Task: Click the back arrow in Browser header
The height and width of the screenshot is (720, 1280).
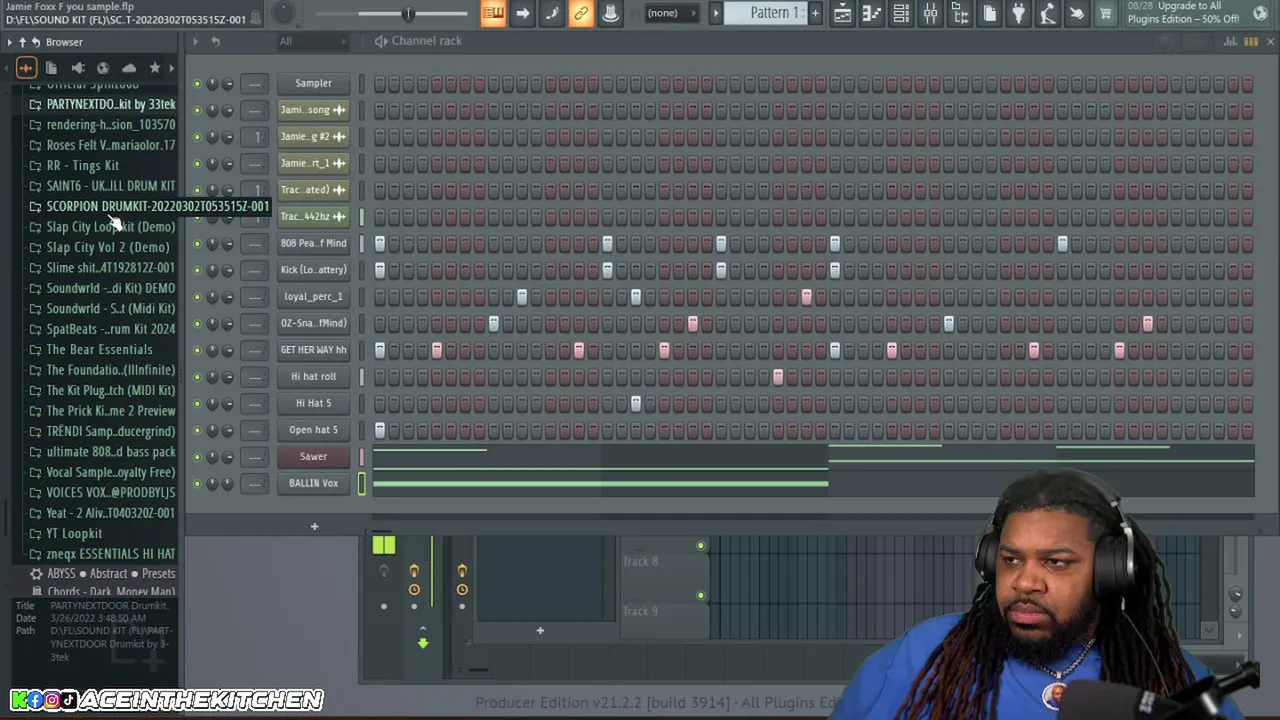Action: (35, 42)
